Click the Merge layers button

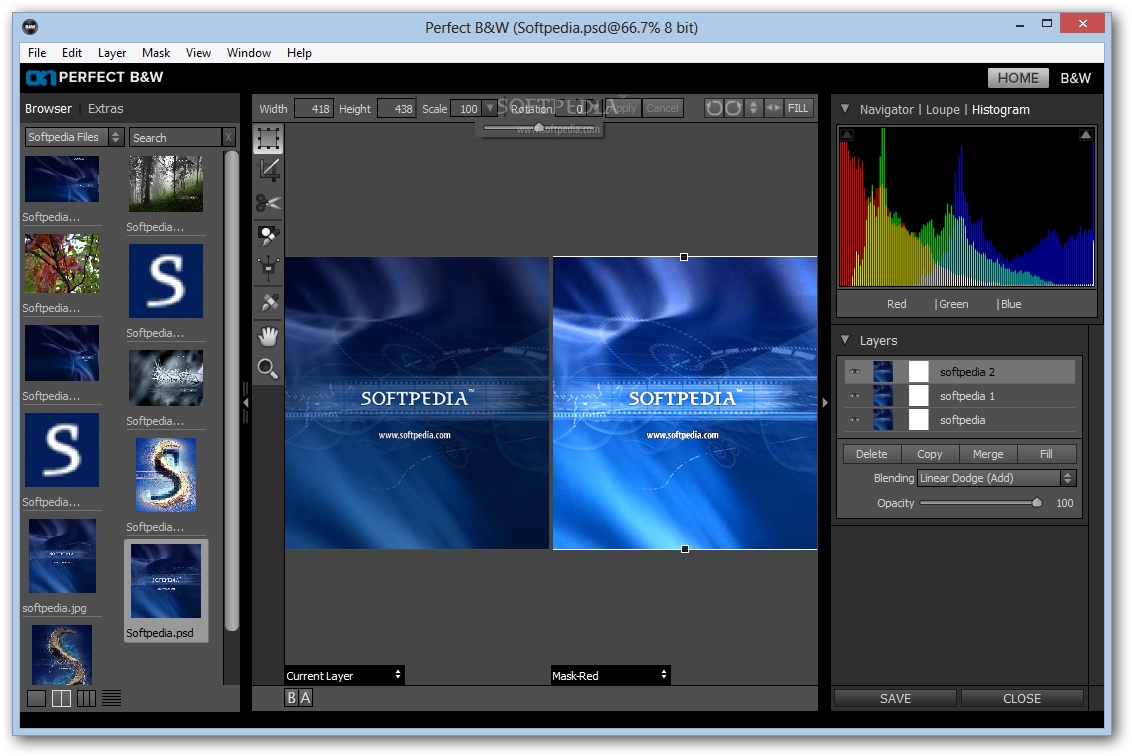click(988, 453)
